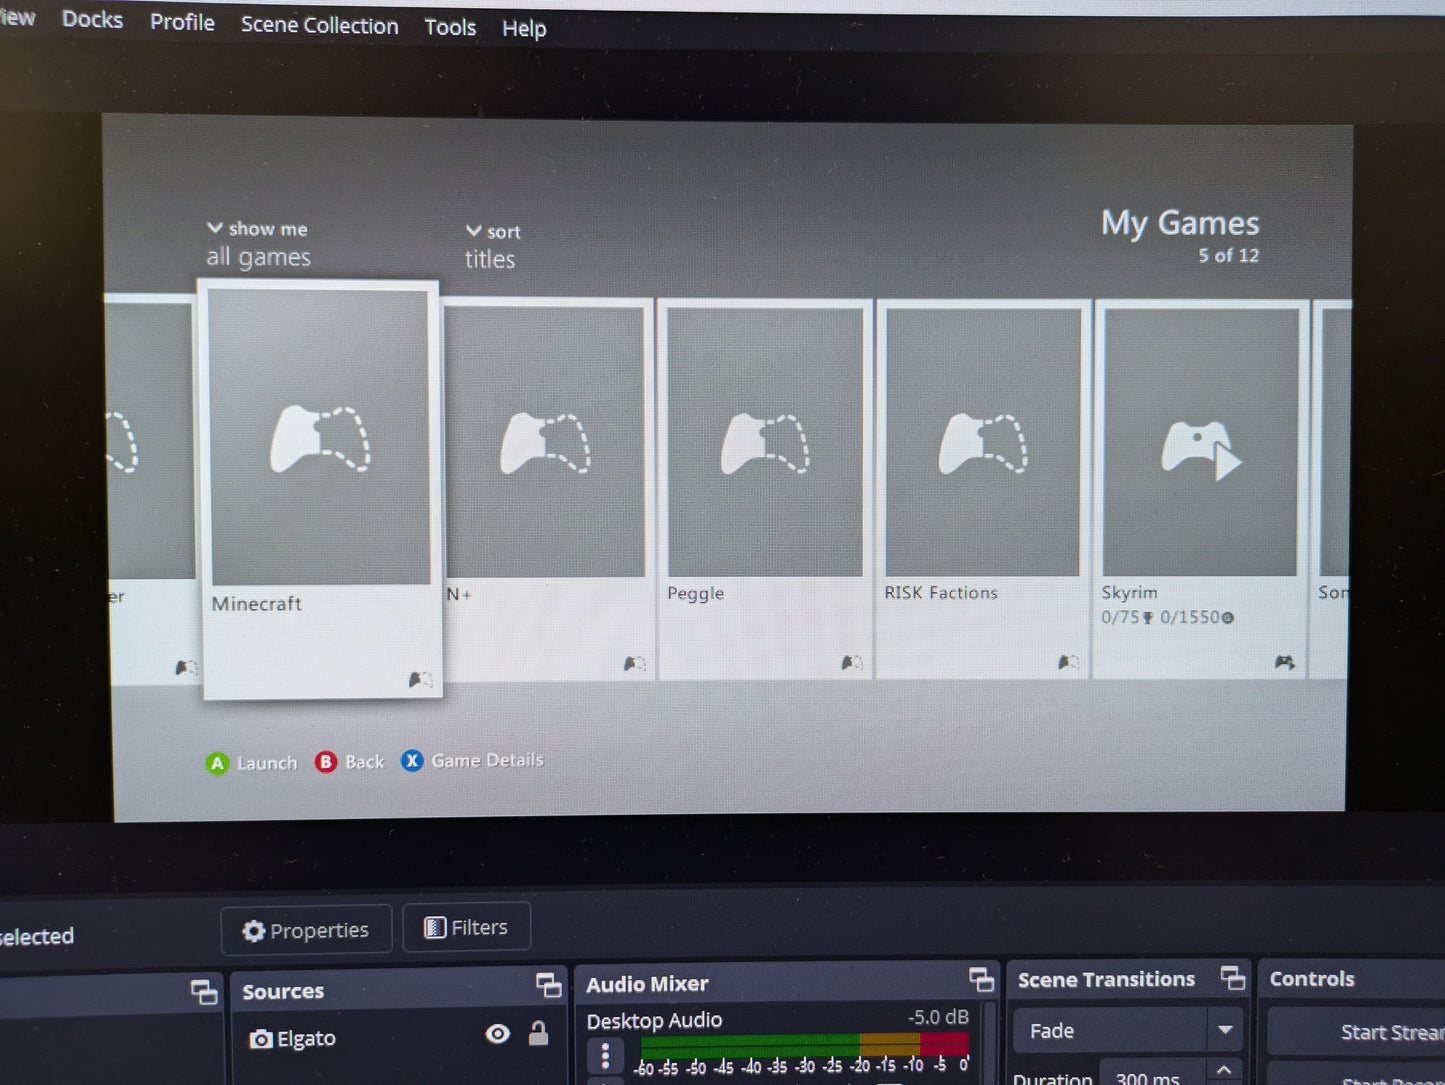Click the Elgato camera source icon

coord(260,1039)
